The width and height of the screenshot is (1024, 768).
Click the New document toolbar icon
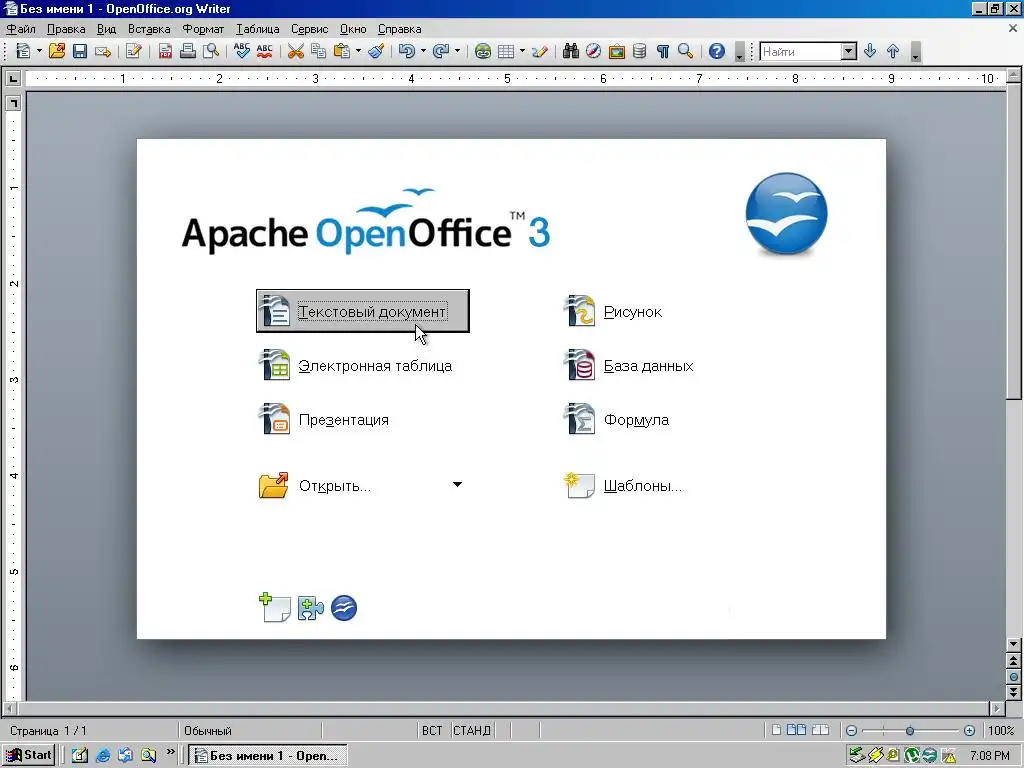click(24, 51)
